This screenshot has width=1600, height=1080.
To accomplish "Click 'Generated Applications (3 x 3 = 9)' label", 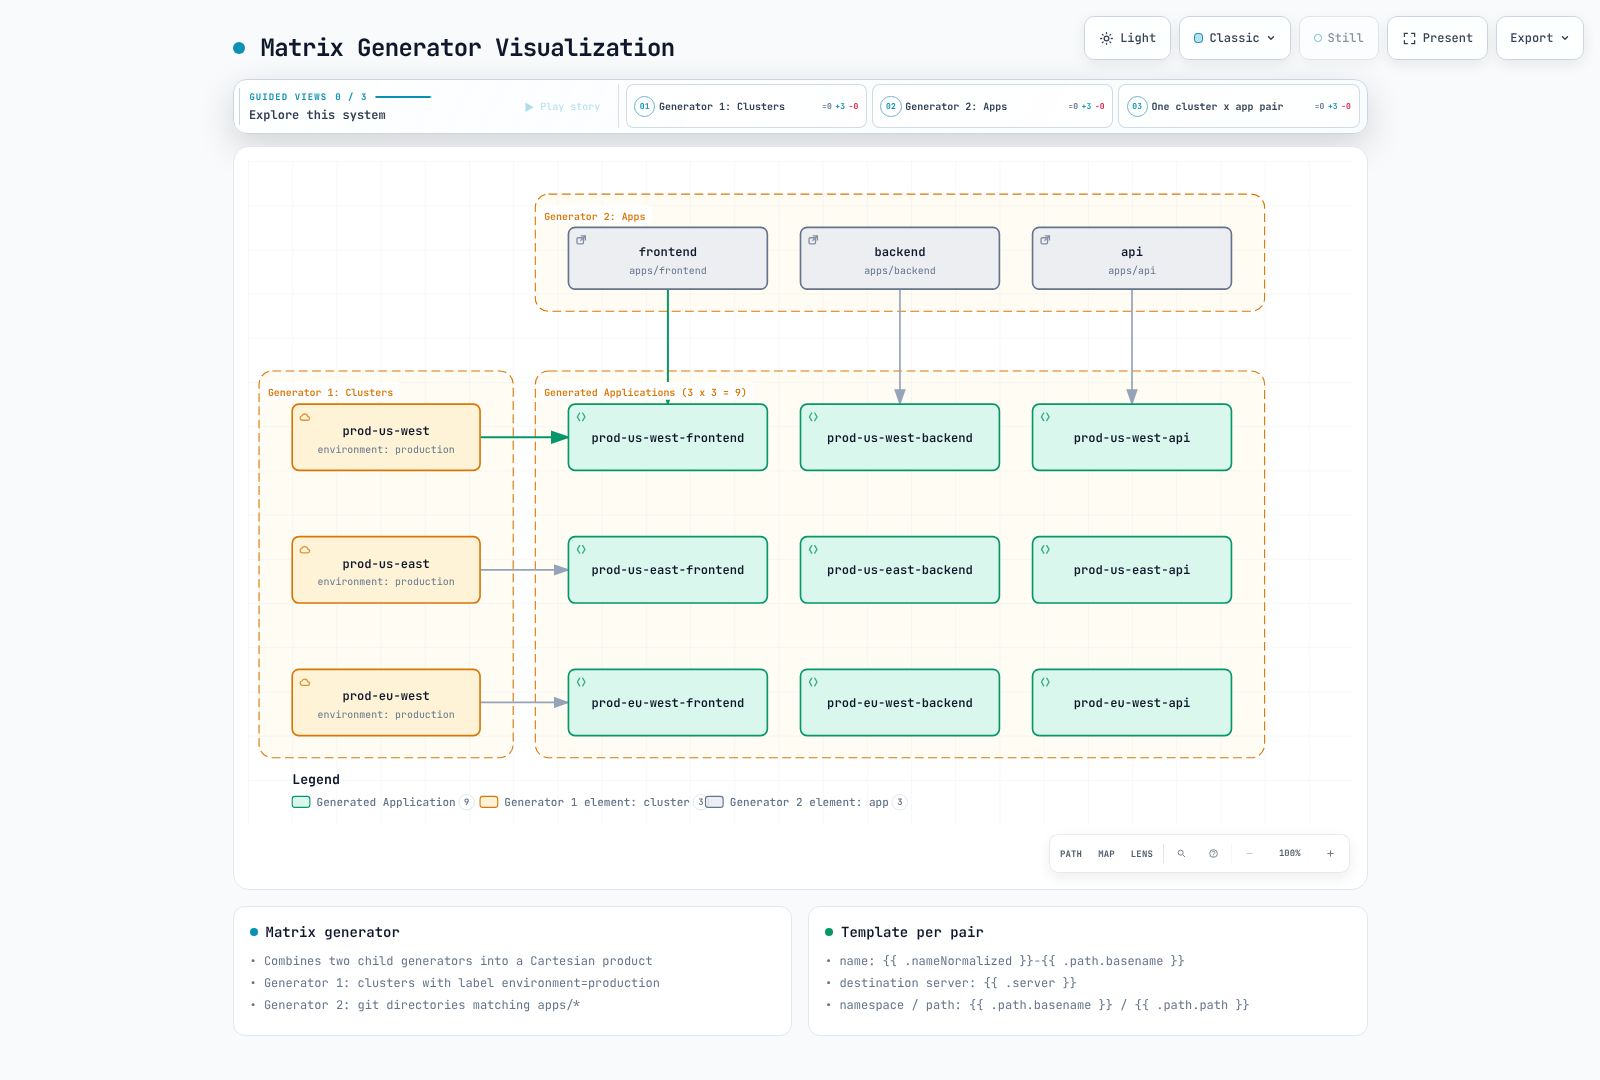I will pos(645,393).
